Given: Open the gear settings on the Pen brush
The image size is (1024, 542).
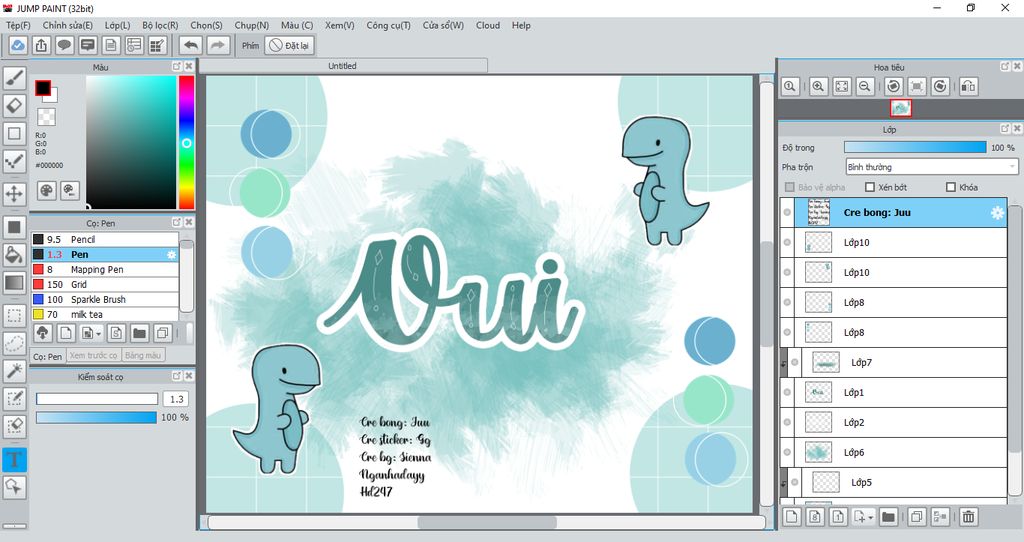Looking at the screenshot, I should click(171, 255).
